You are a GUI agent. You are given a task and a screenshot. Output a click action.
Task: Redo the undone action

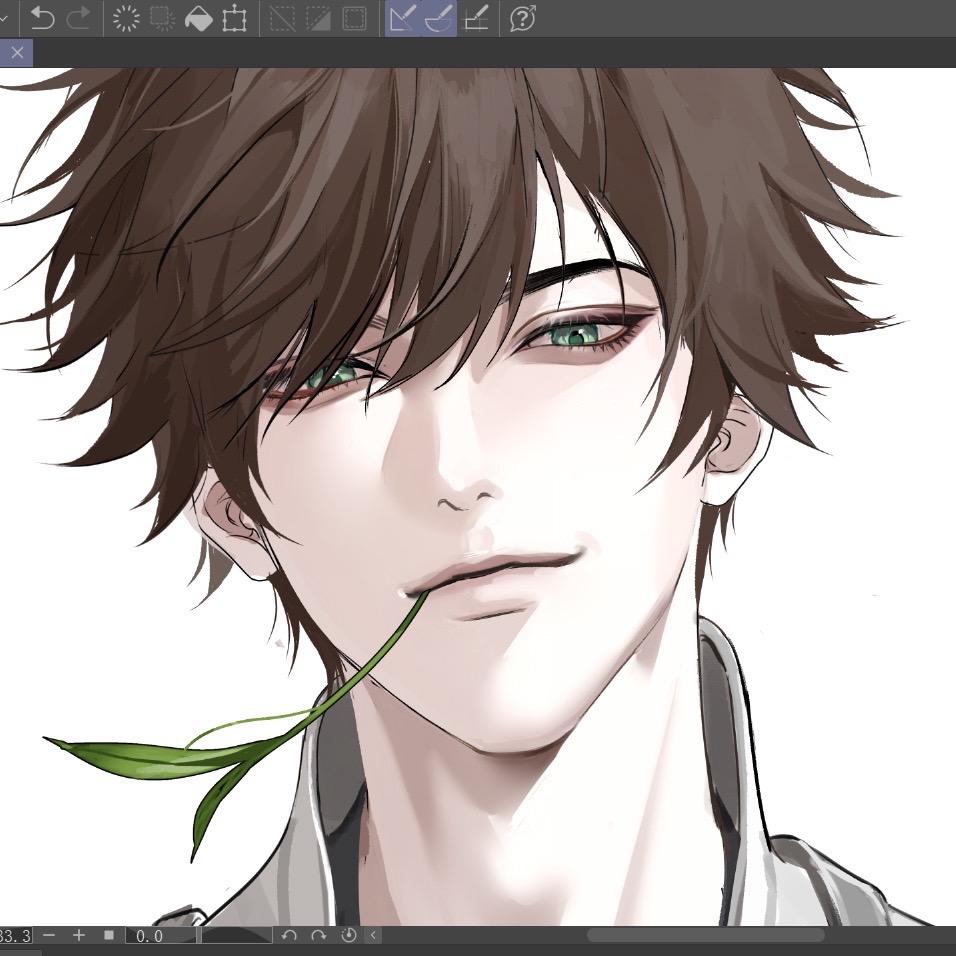(x=79, y=18)
